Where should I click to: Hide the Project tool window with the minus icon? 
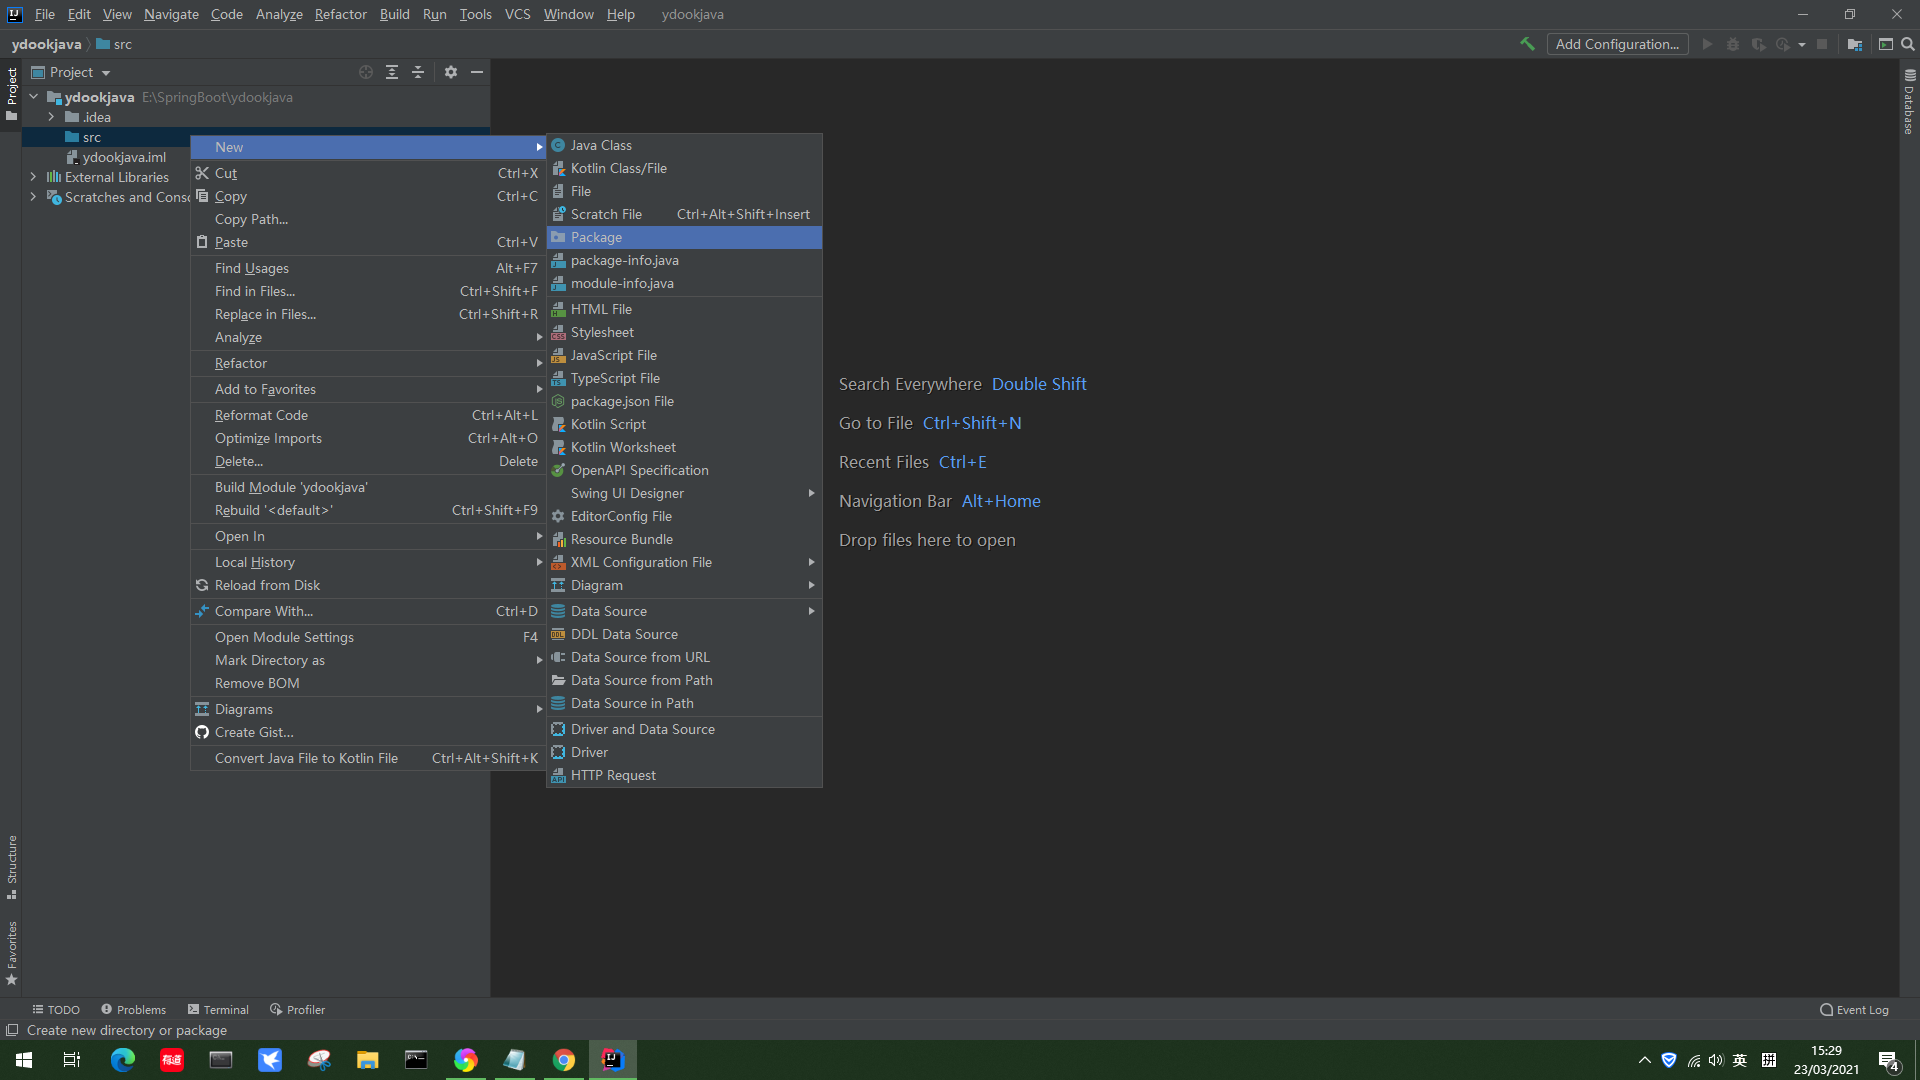click(x=477, y=72)
